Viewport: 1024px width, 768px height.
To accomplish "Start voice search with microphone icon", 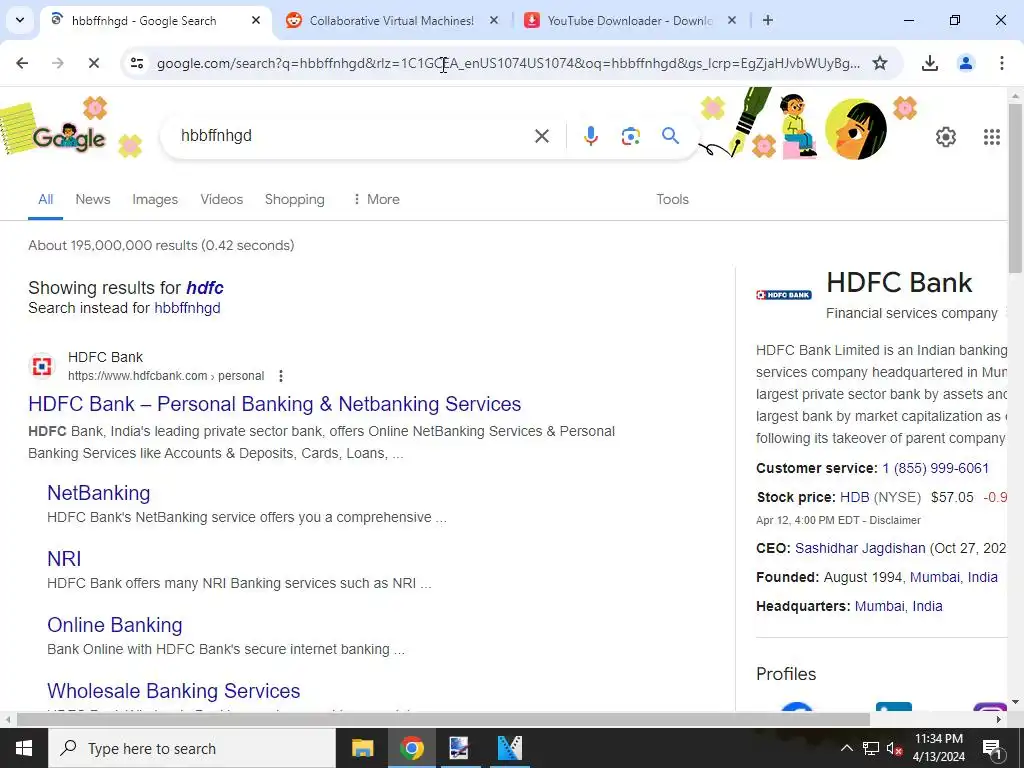I will pyautogui.click(x=590, y=136).
